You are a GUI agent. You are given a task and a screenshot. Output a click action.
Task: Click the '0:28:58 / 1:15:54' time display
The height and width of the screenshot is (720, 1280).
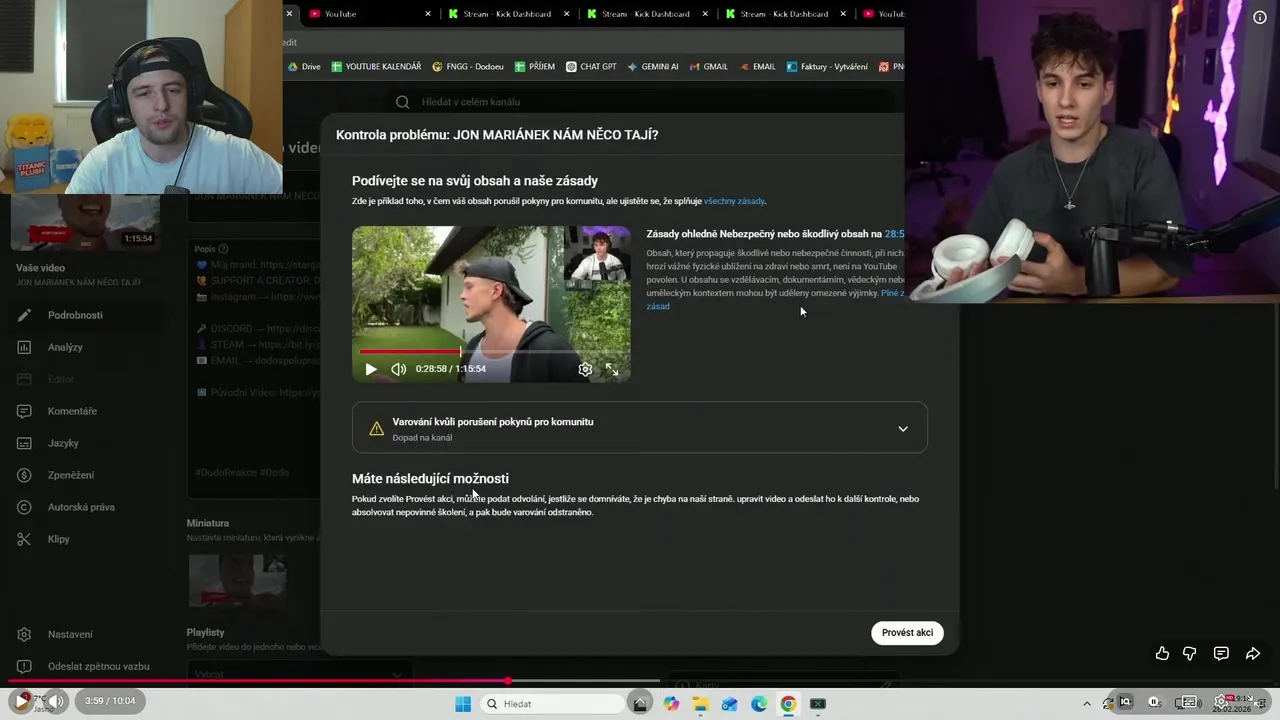click(451, 369)
